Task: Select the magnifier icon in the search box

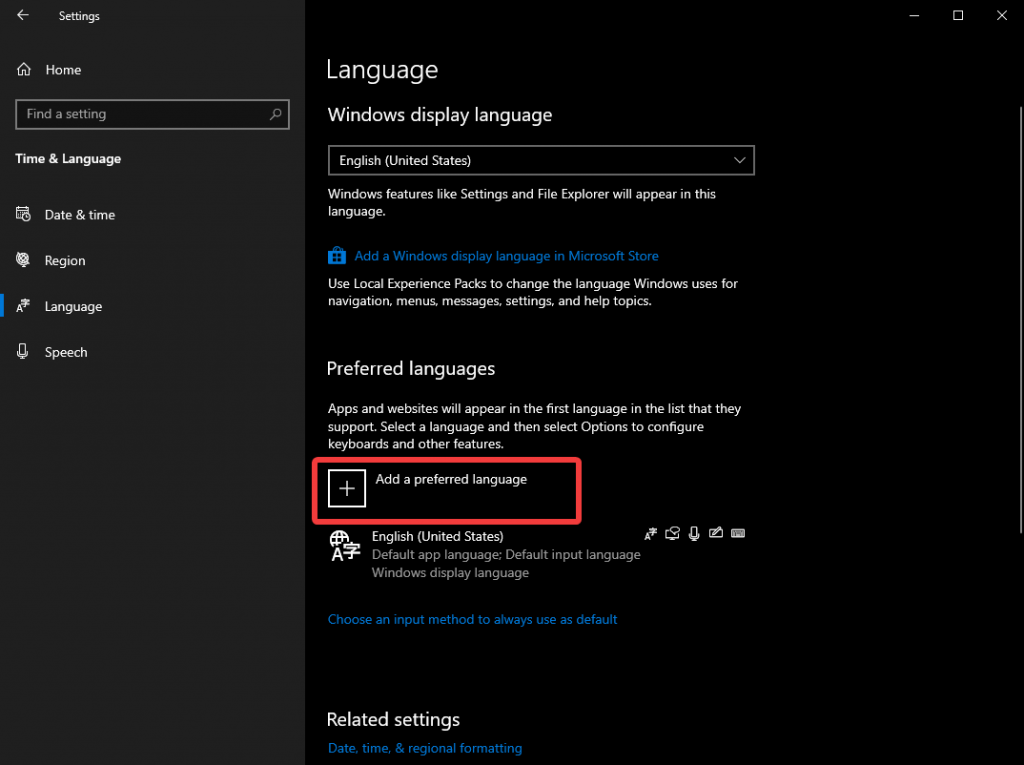Action: click(276, 114)
